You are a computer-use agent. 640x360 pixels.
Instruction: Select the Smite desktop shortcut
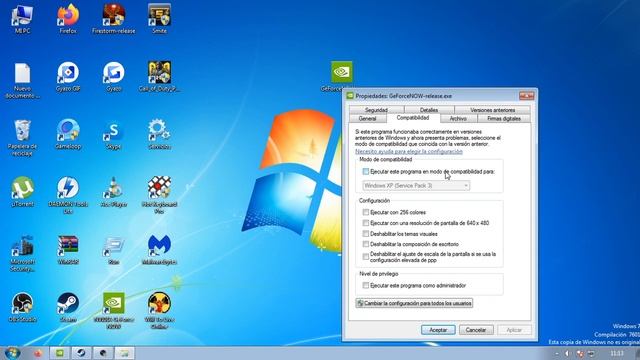pyautogui.click(x=159, y=18)
